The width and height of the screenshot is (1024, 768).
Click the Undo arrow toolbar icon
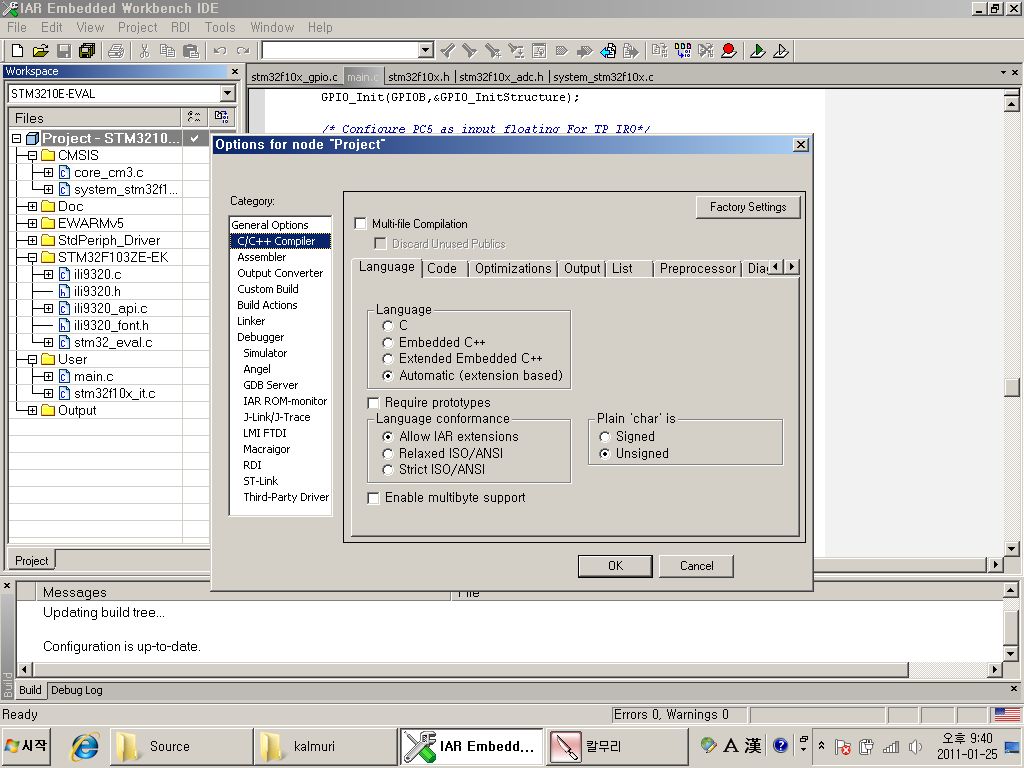point(220,50)
